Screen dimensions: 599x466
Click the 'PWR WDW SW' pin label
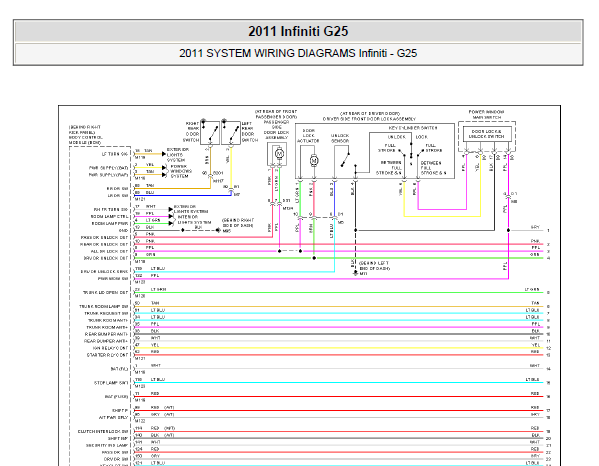[113, 279]
